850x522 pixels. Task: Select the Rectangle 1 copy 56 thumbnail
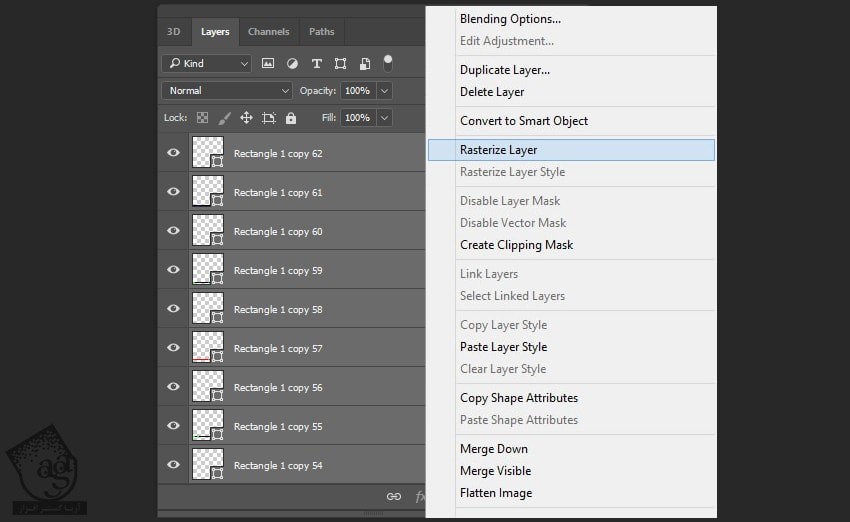[x=207, y=387]
